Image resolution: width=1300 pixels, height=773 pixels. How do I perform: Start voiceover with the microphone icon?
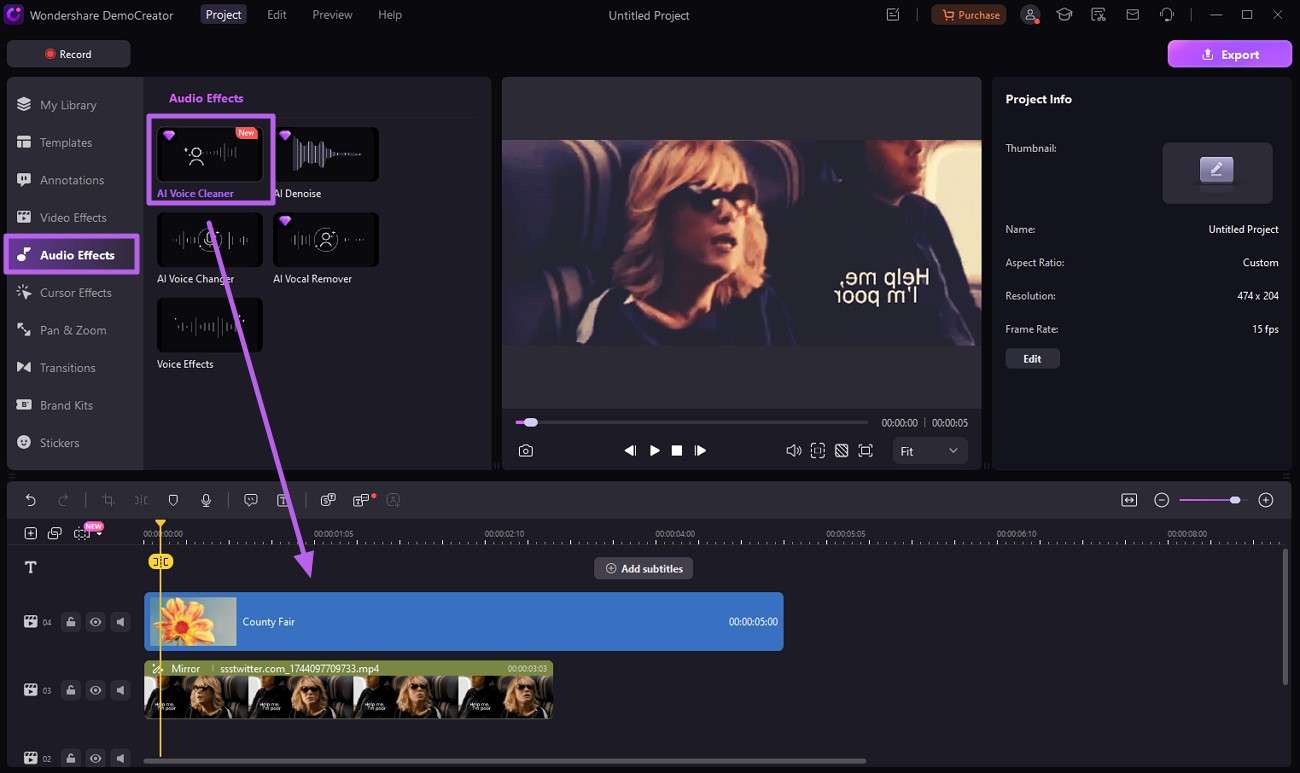click(206, 500)
